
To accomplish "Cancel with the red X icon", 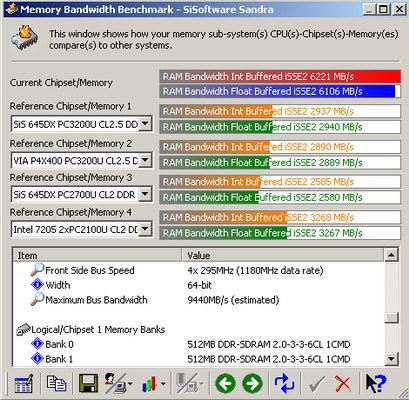I will click(343, 384).
